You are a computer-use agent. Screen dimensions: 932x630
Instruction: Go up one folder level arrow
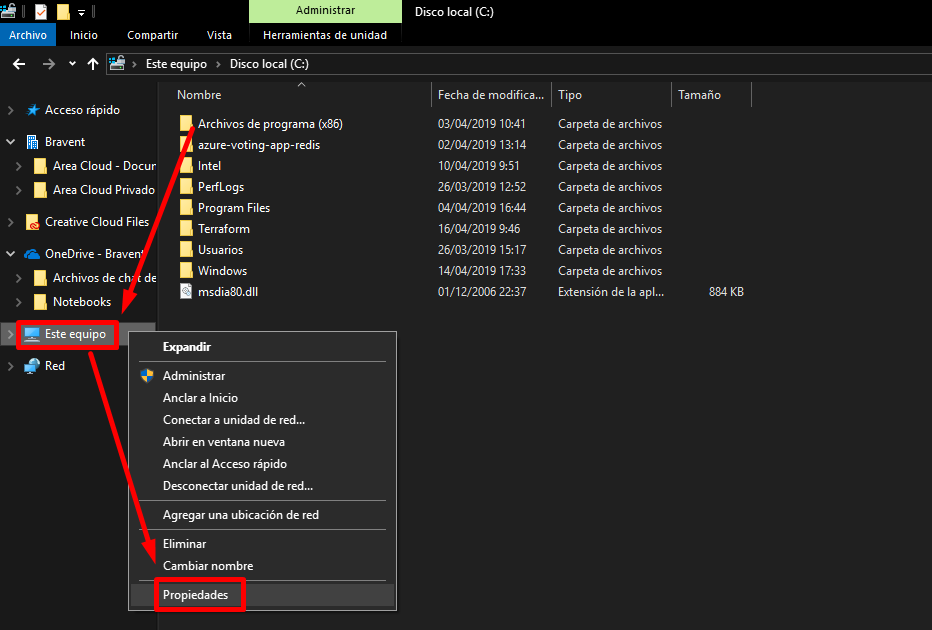pos(93,64)
